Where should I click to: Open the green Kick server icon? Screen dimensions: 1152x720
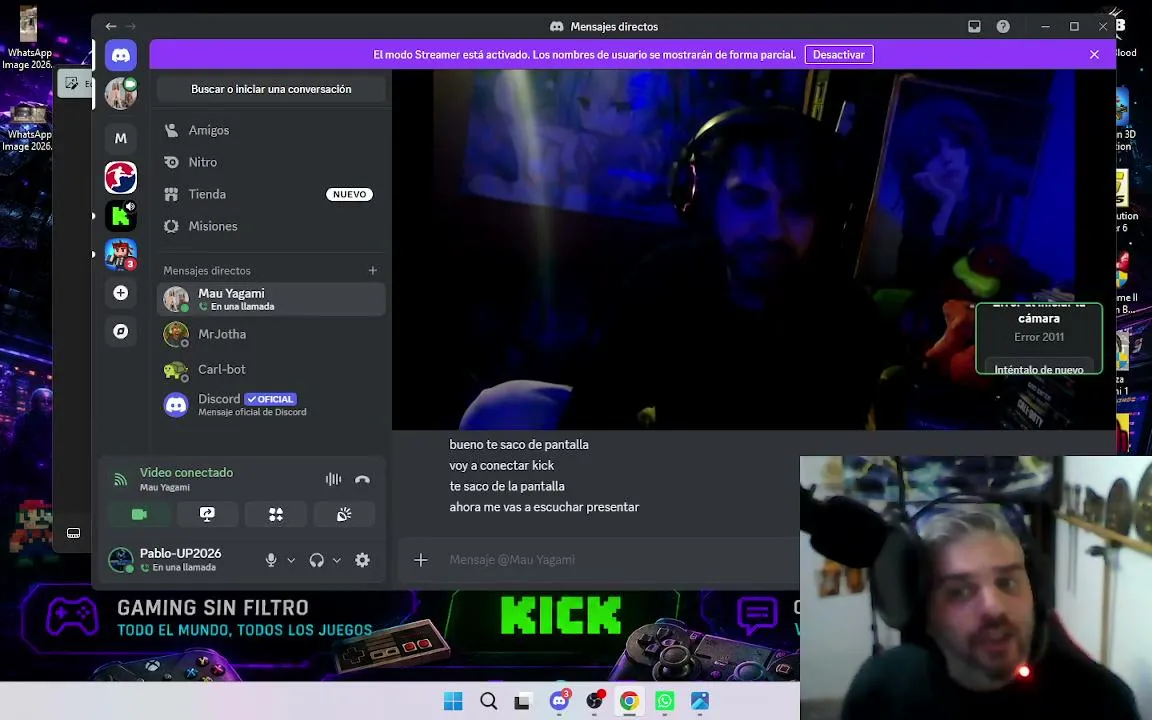(x=120, y=216)
